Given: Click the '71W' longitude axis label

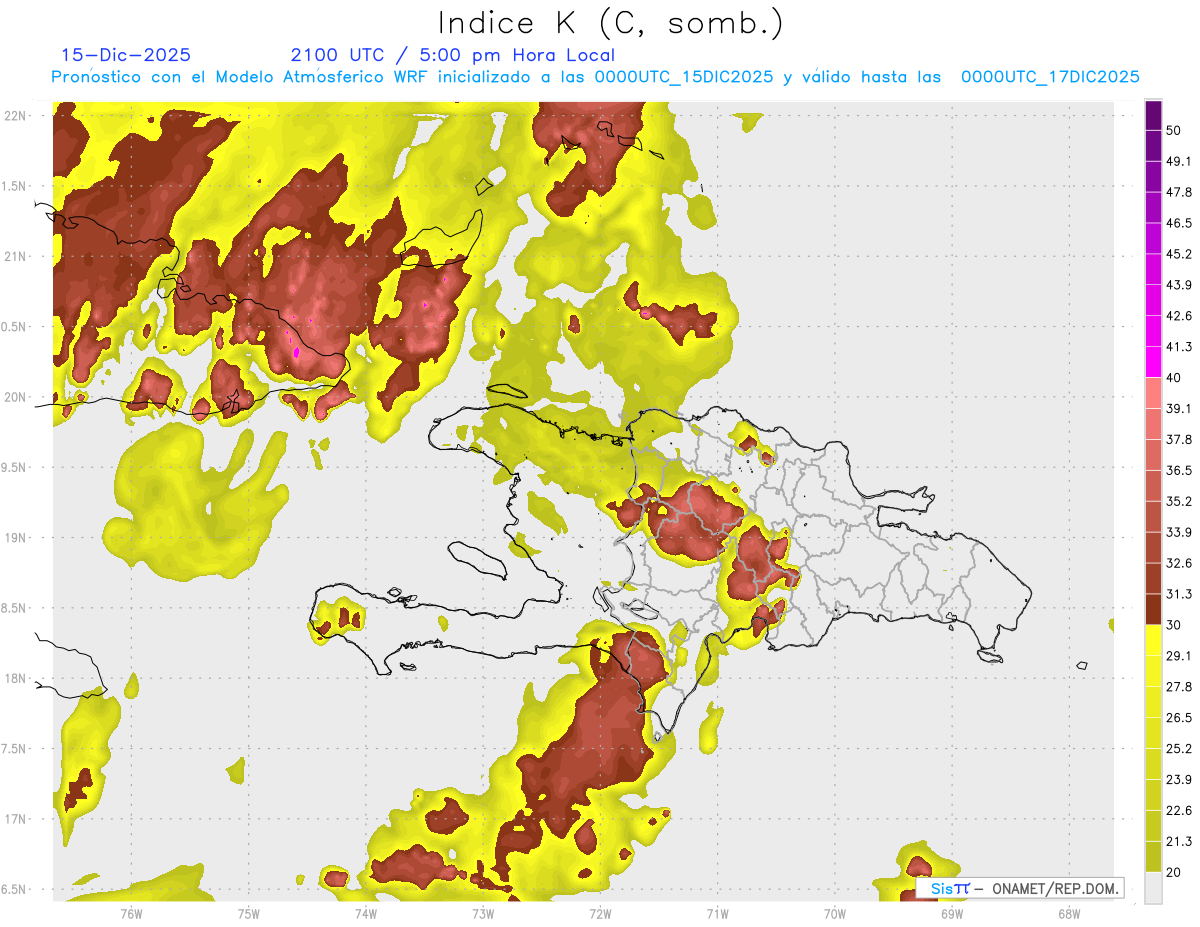Looking at the screenshot, I should click(x=717, y=914).
